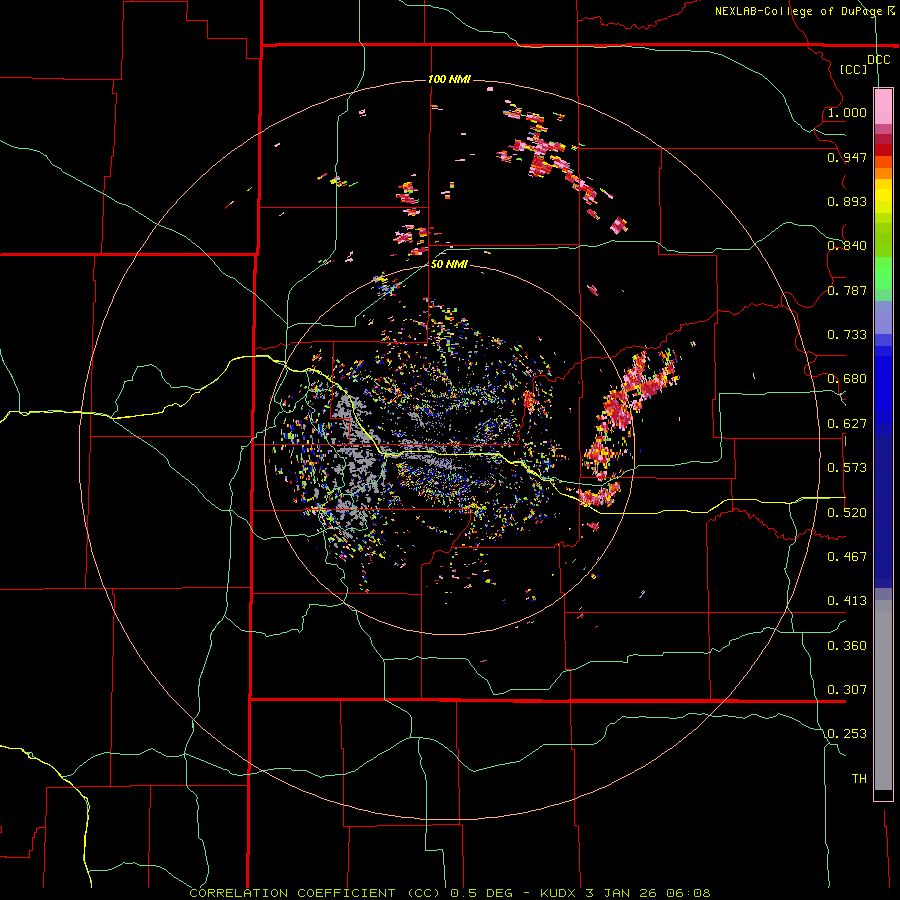Click the 0.840 scale value
900x900 pixels.
847,246
